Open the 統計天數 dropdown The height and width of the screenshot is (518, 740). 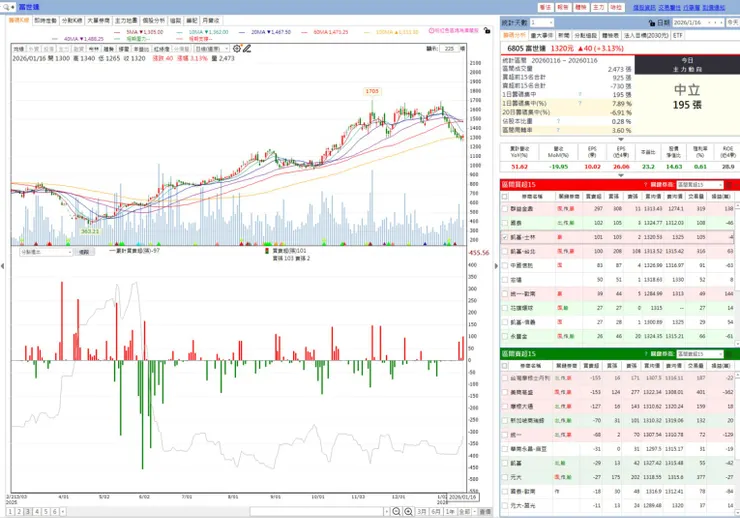(541, 23)
